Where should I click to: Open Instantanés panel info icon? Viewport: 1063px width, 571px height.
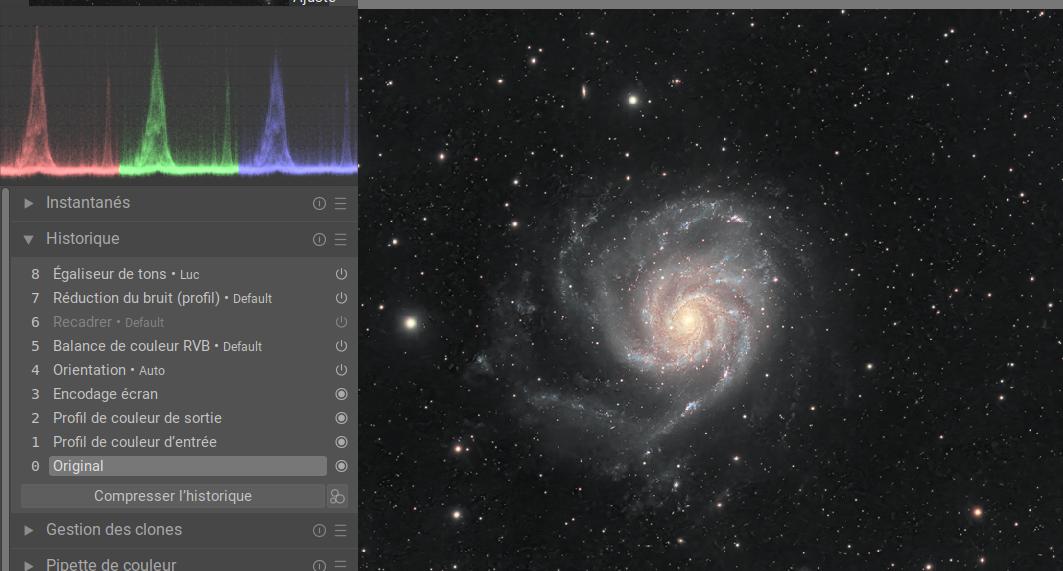click(x=319, y=203)
